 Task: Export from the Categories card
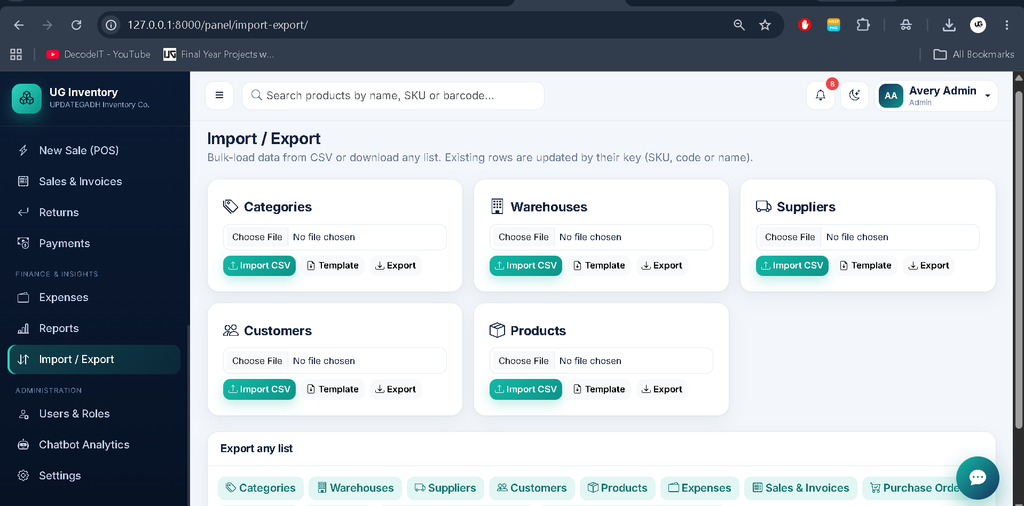pos(396,265)
